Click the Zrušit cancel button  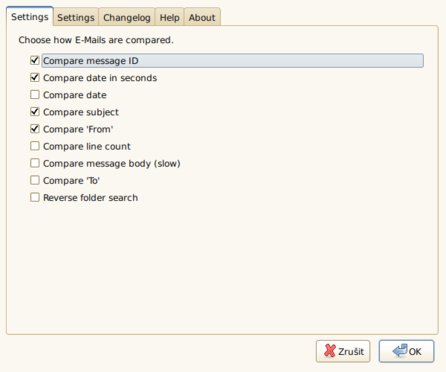click(343, 351)
